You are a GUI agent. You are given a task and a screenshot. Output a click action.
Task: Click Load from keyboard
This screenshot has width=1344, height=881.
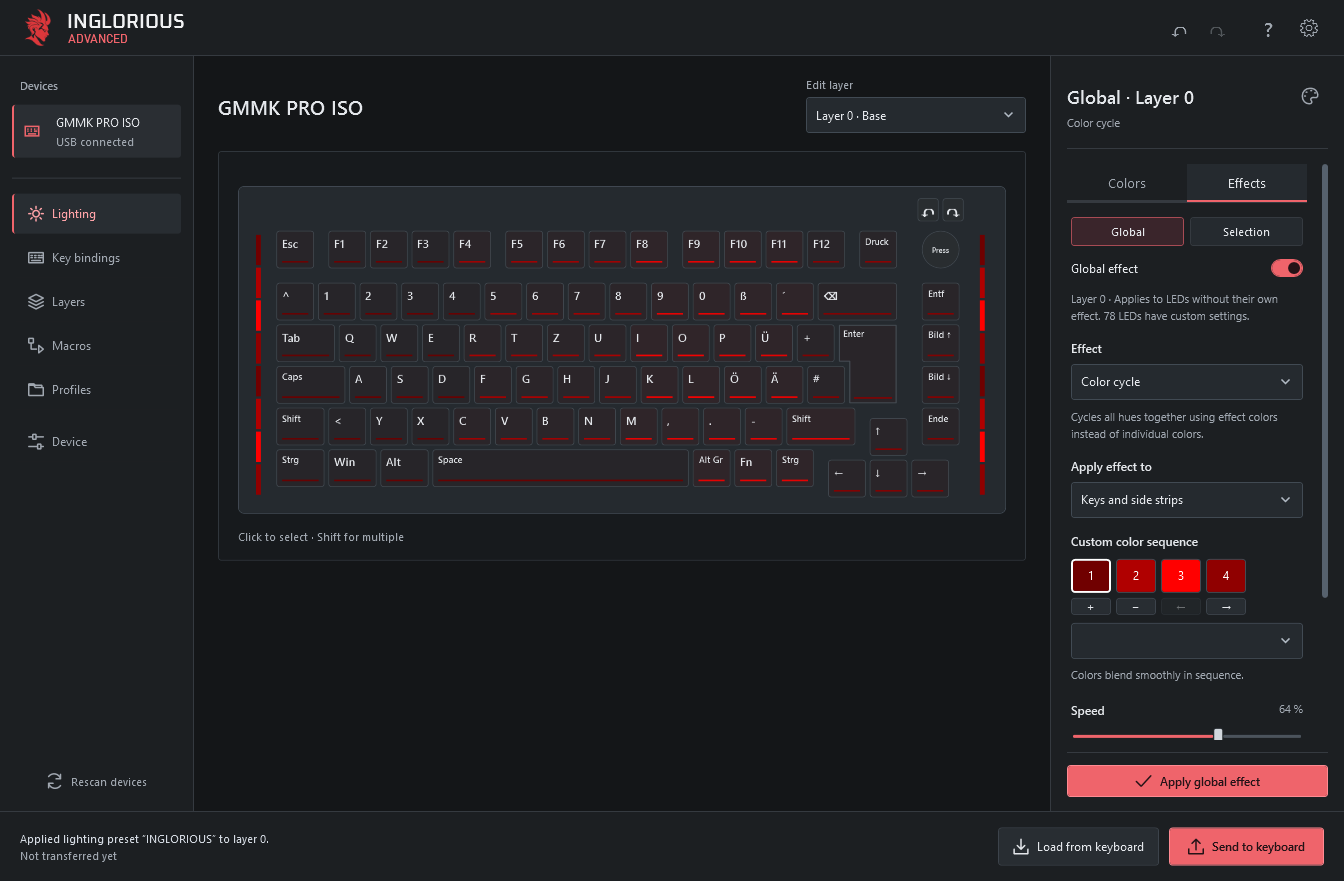point(1078,847)
